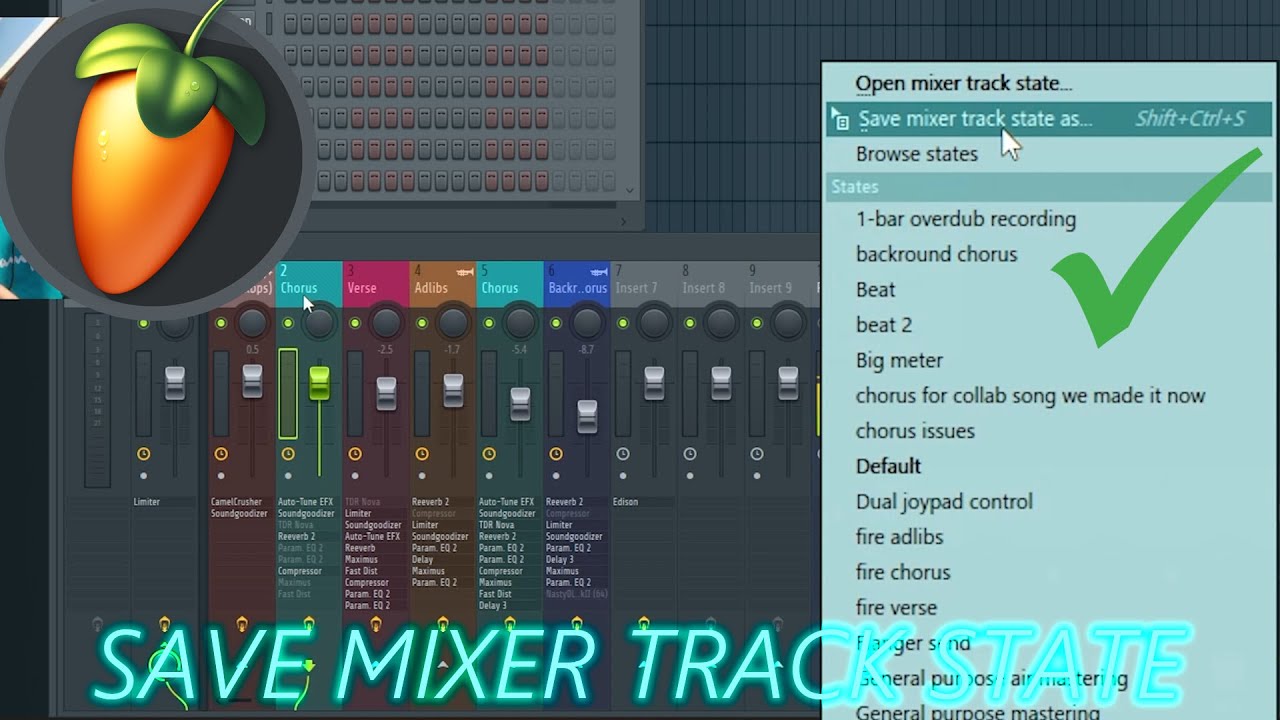
Task: Load the backround chorus state
Action: [936, 254]
